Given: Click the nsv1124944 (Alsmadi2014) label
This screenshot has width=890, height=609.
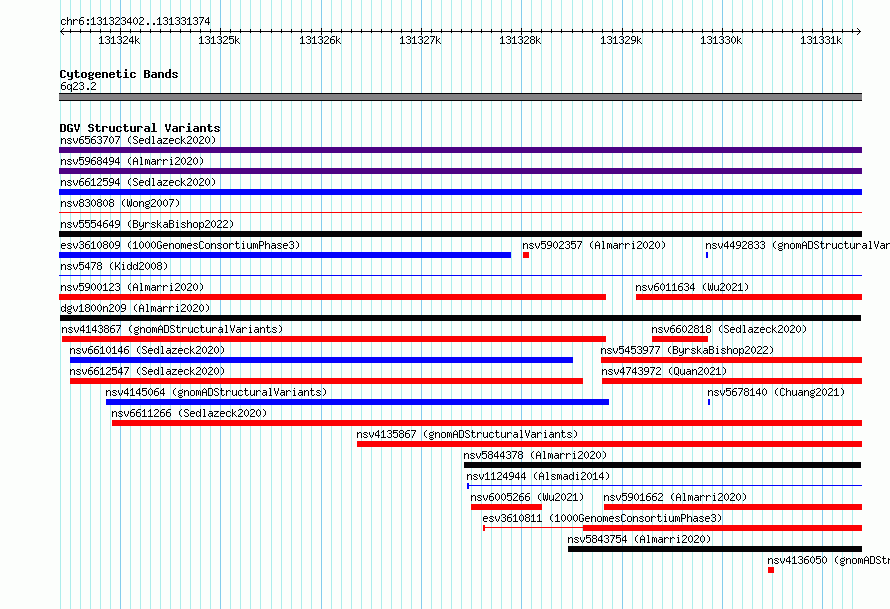Looking at the screenshot, I should coord(538,476).
